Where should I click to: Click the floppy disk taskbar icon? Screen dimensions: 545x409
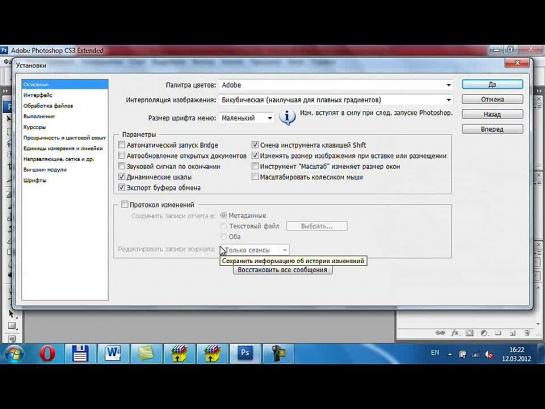pyautogui.click(x=80, y=354)
